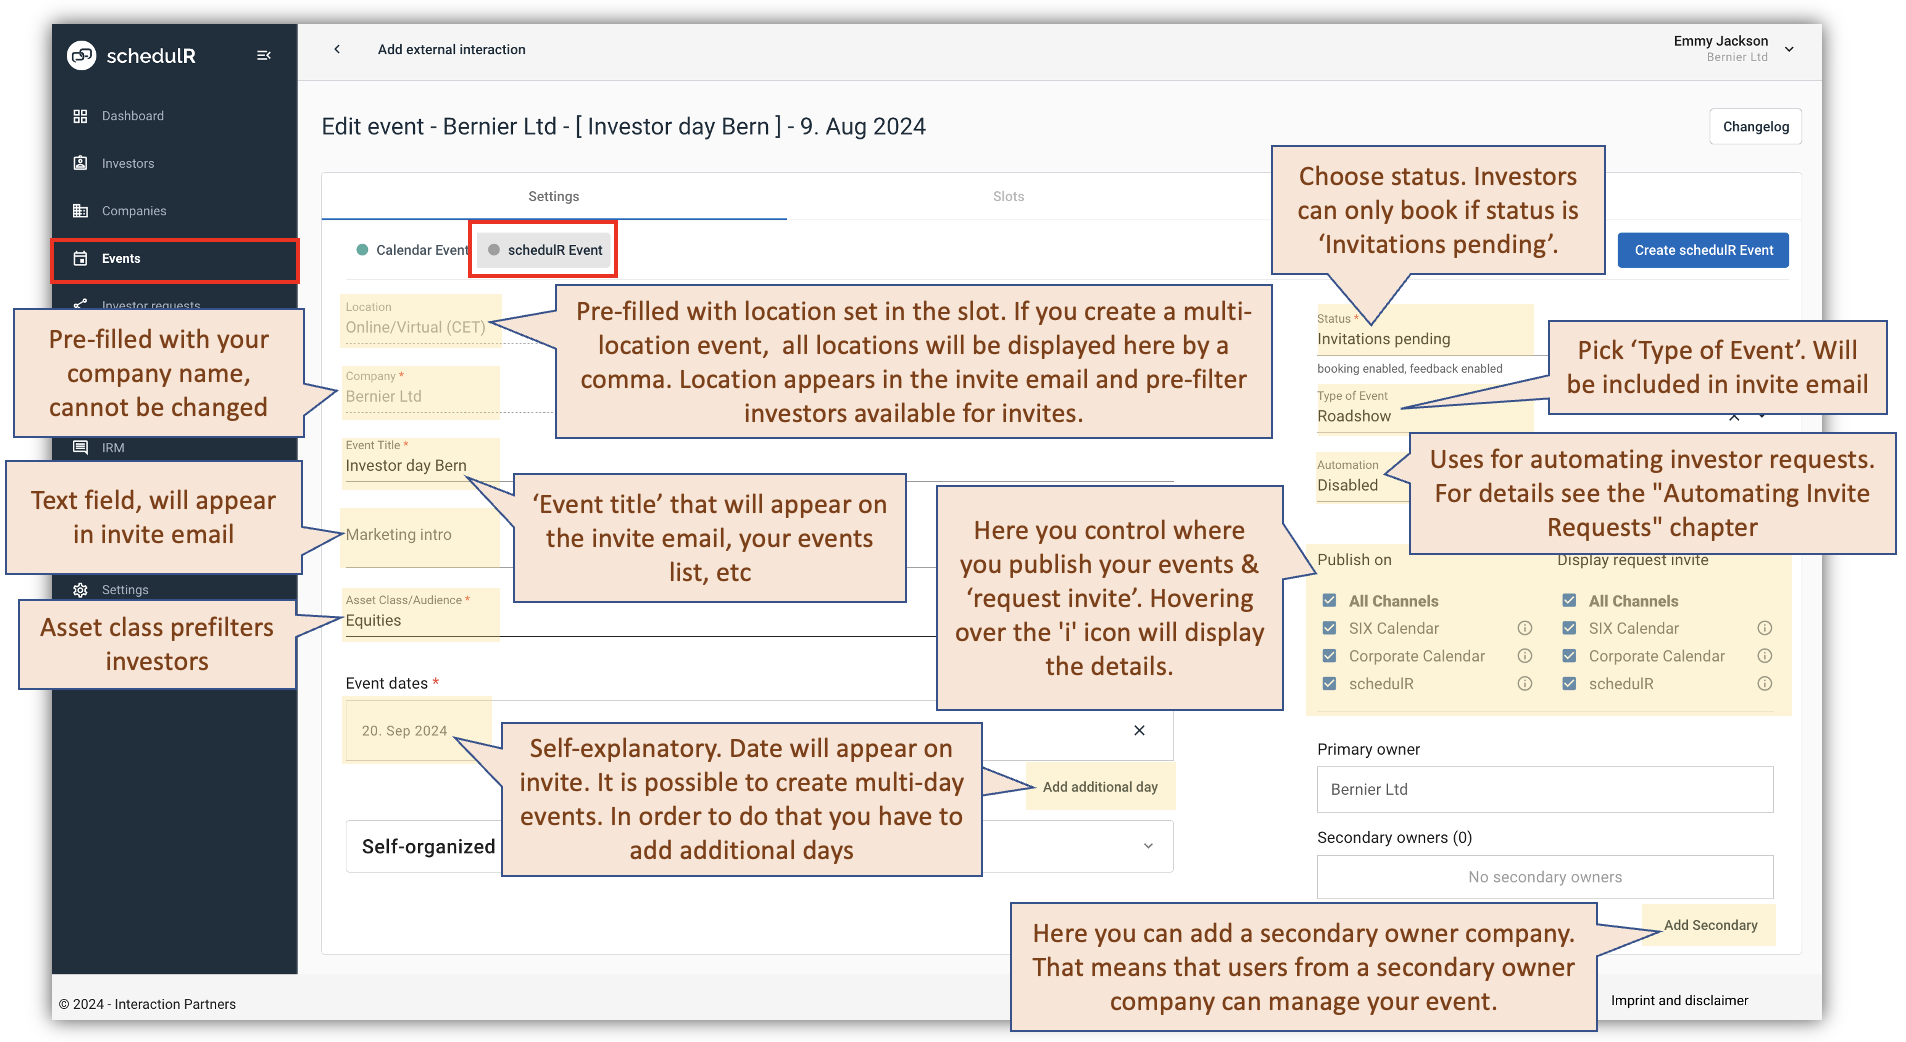Open Settings via the gear icon
This screenshot has width=1906, height=1042.
pos(81,589)
